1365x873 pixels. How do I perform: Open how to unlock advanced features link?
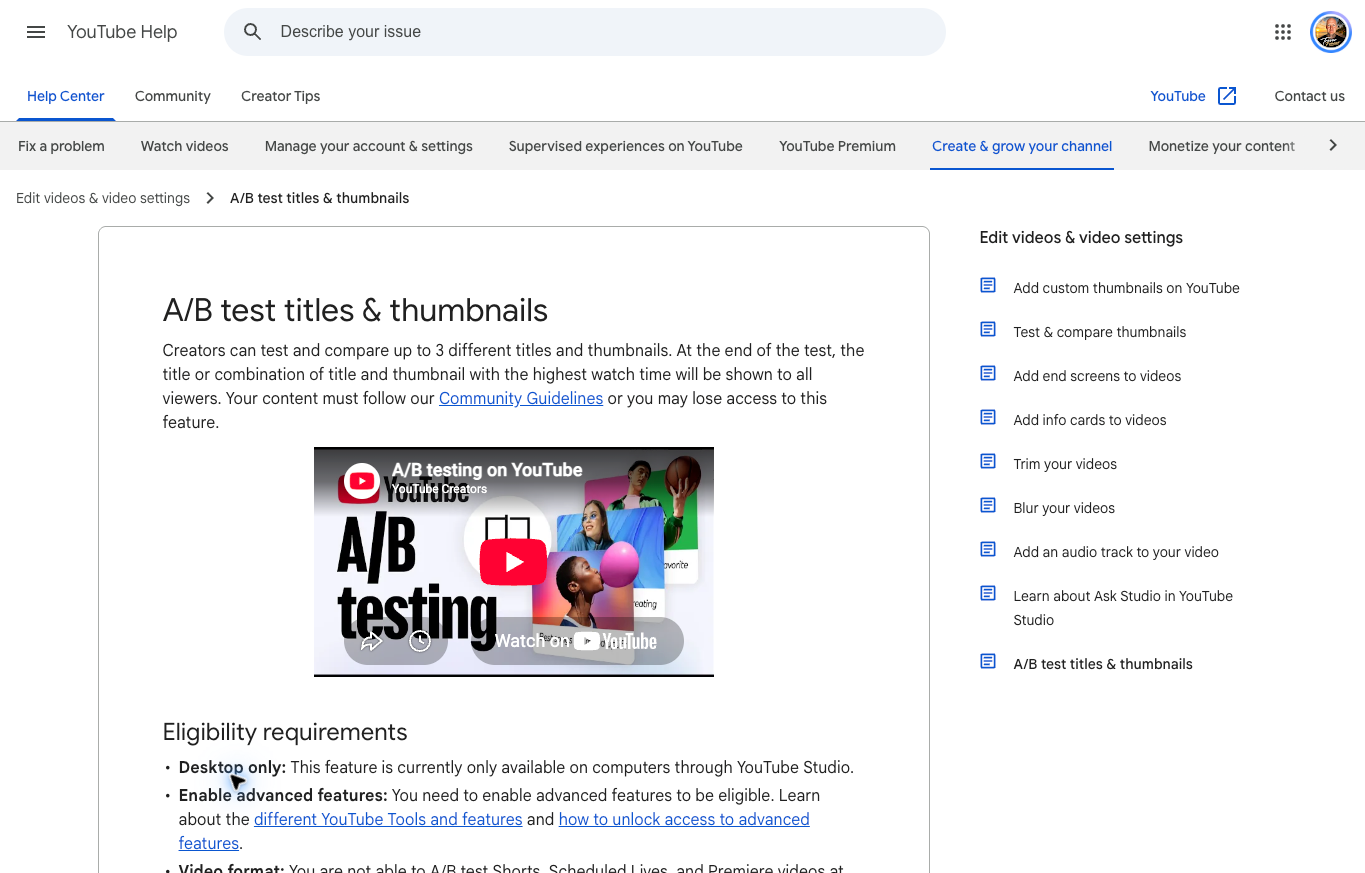click(x=684, y=819)
